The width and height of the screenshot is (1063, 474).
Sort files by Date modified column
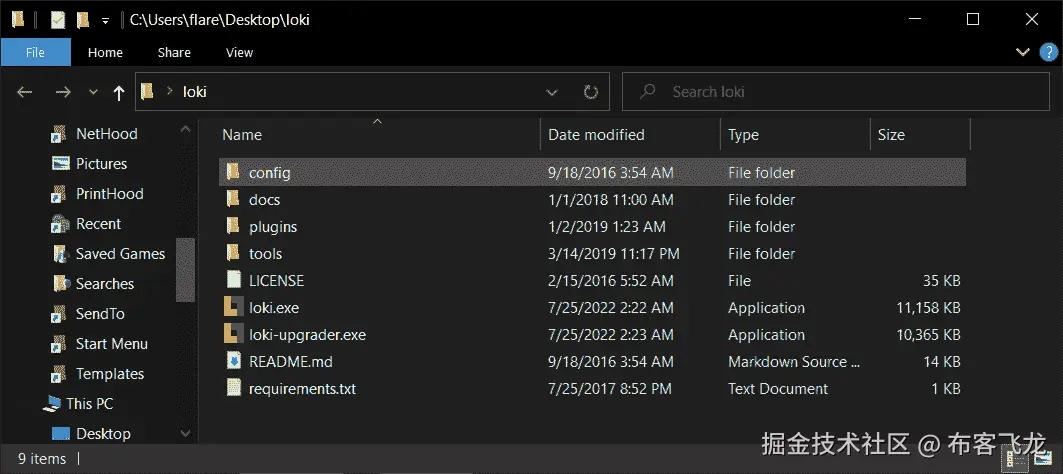pos(596,135)
